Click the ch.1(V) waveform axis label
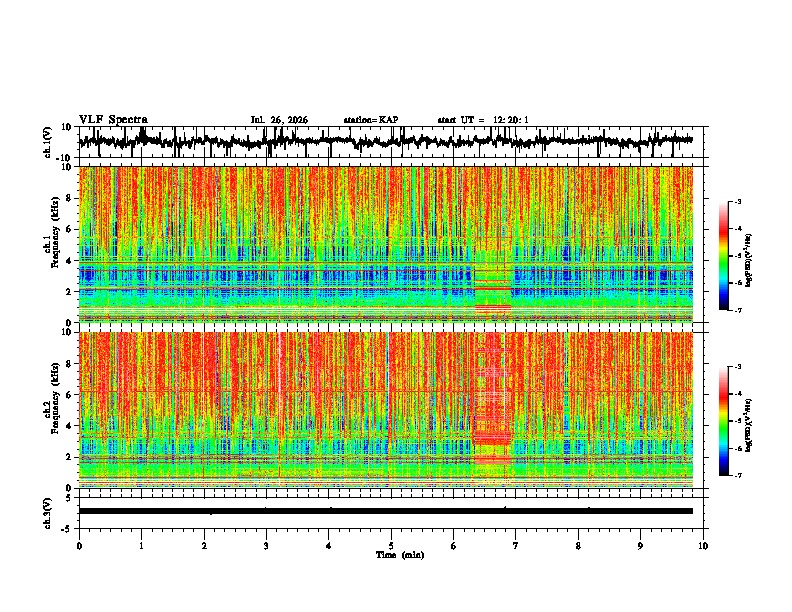 tap(48, 142)
